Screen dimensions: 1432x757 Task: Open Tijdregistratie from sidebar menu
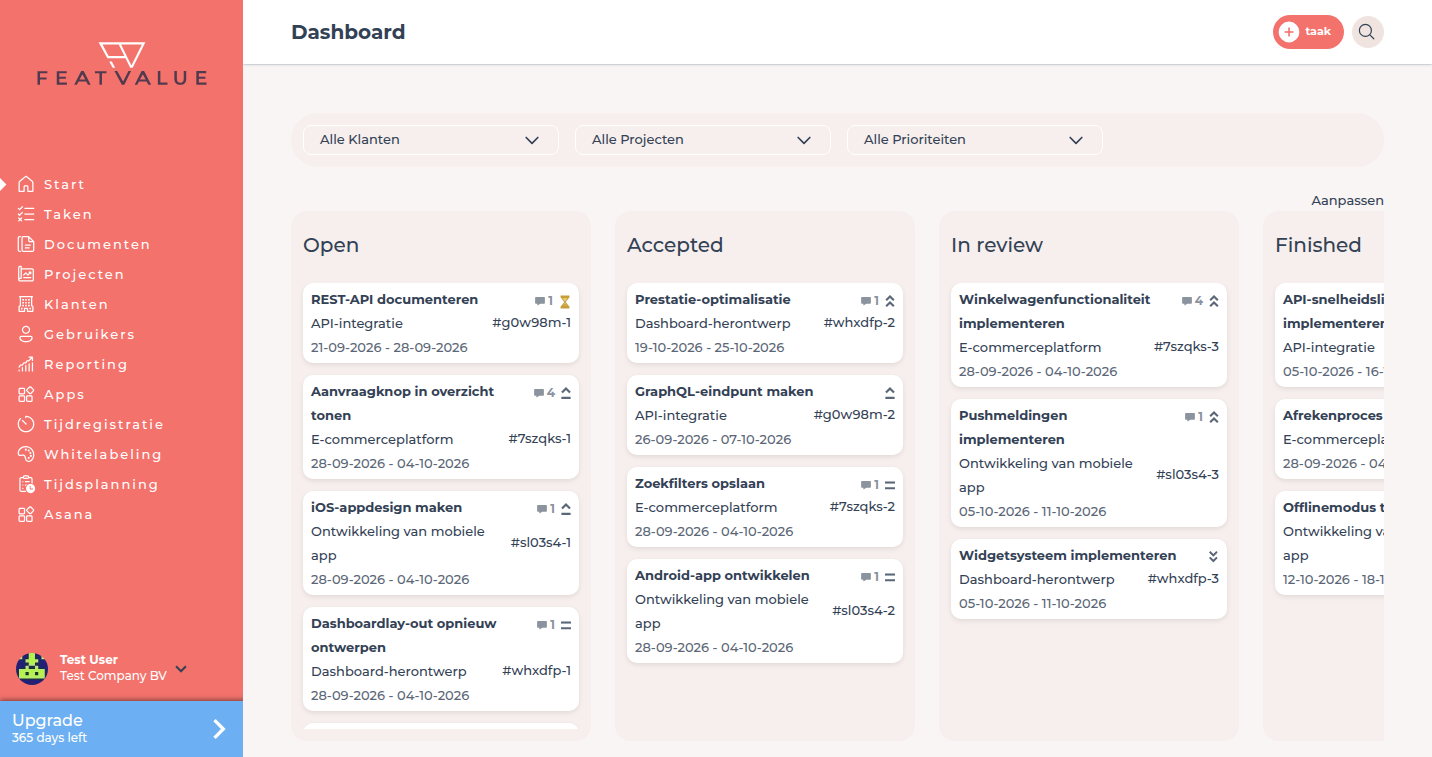[x=104, y=424]
